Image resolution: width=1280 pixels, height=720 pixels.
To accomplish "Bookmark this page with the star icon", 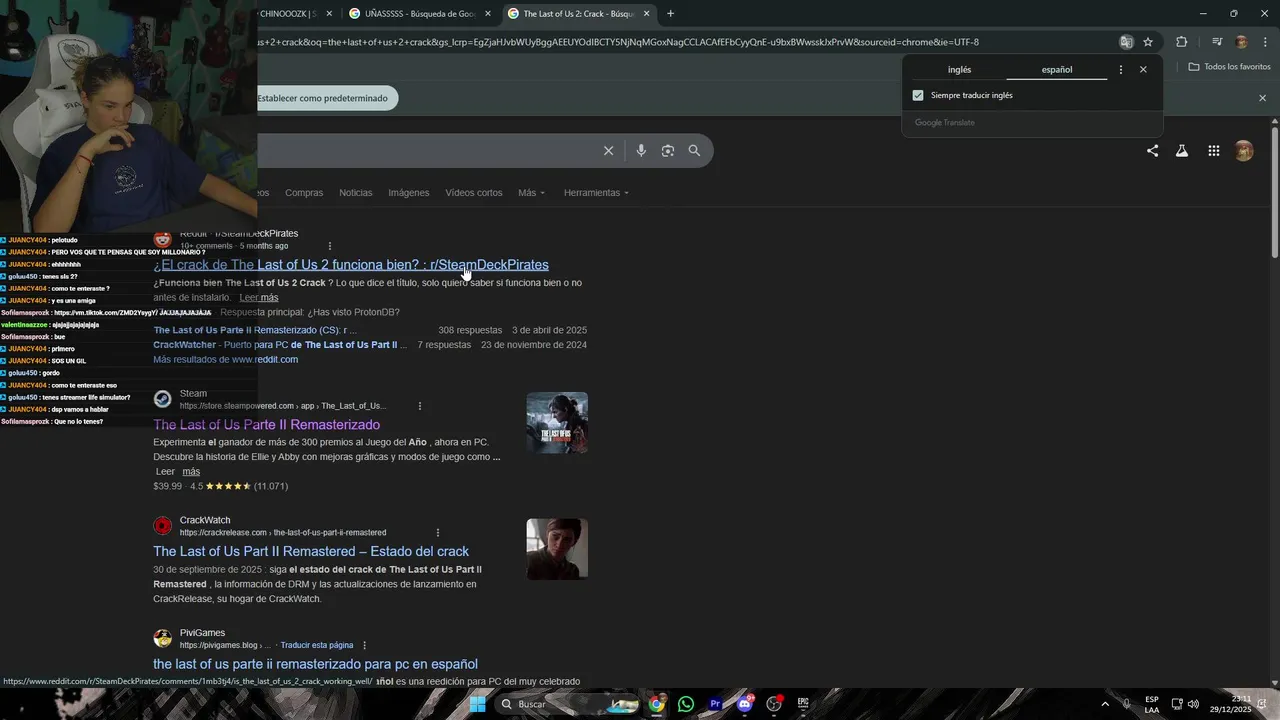I will click(x=1148, y=42).
